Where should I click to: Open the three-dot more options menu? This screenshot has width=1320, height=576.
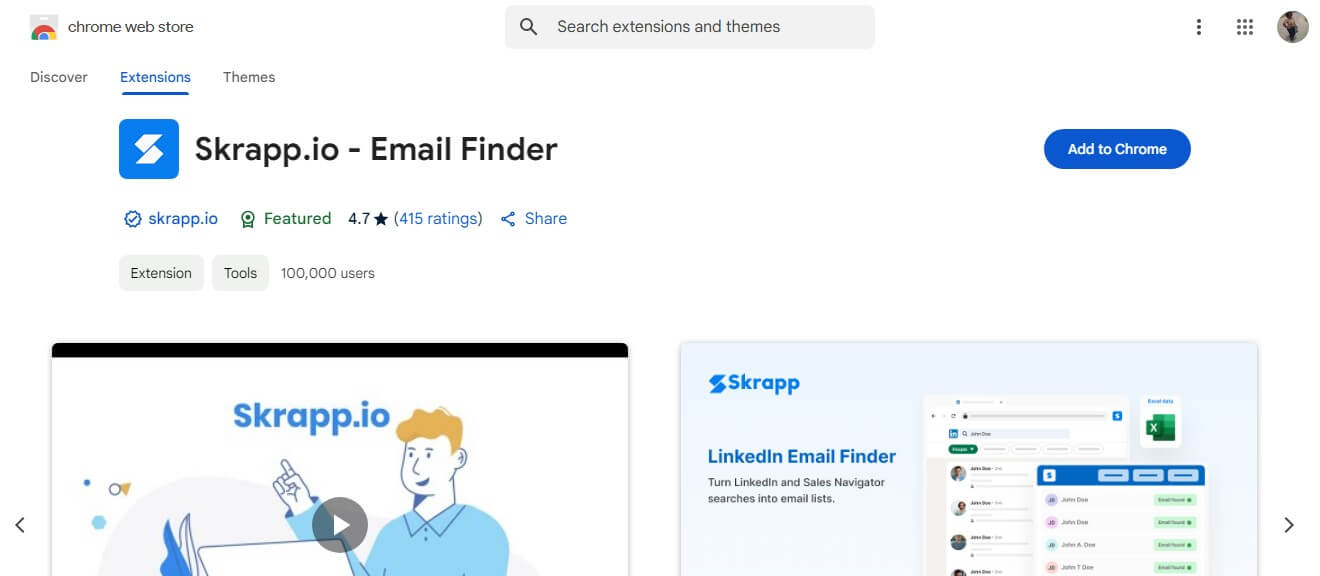click(1199, 27)
